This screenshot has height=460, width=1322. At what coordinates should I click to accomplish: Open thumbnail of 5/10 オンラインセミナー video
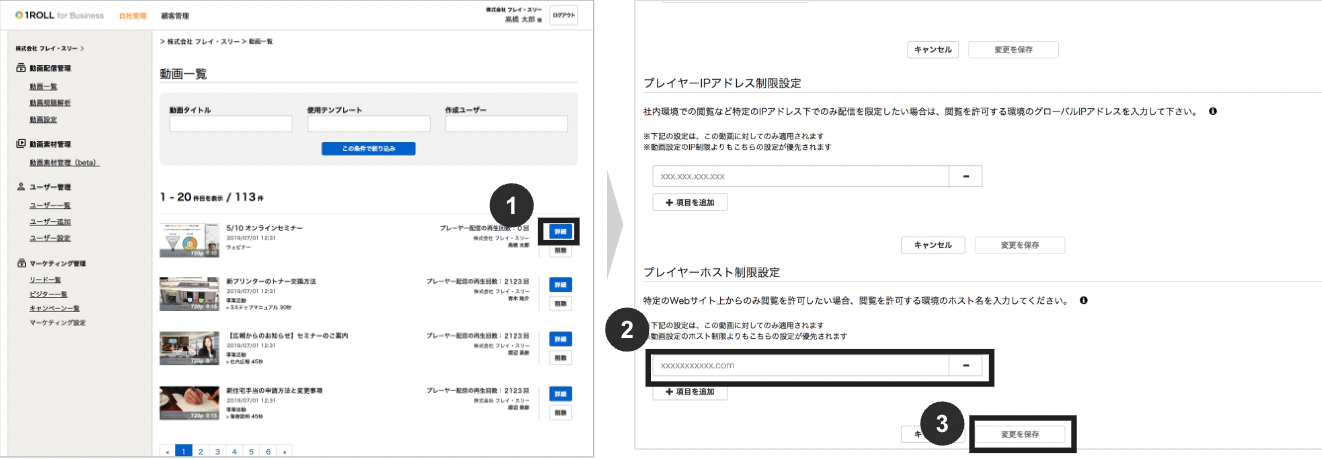[x=189, y=240]
